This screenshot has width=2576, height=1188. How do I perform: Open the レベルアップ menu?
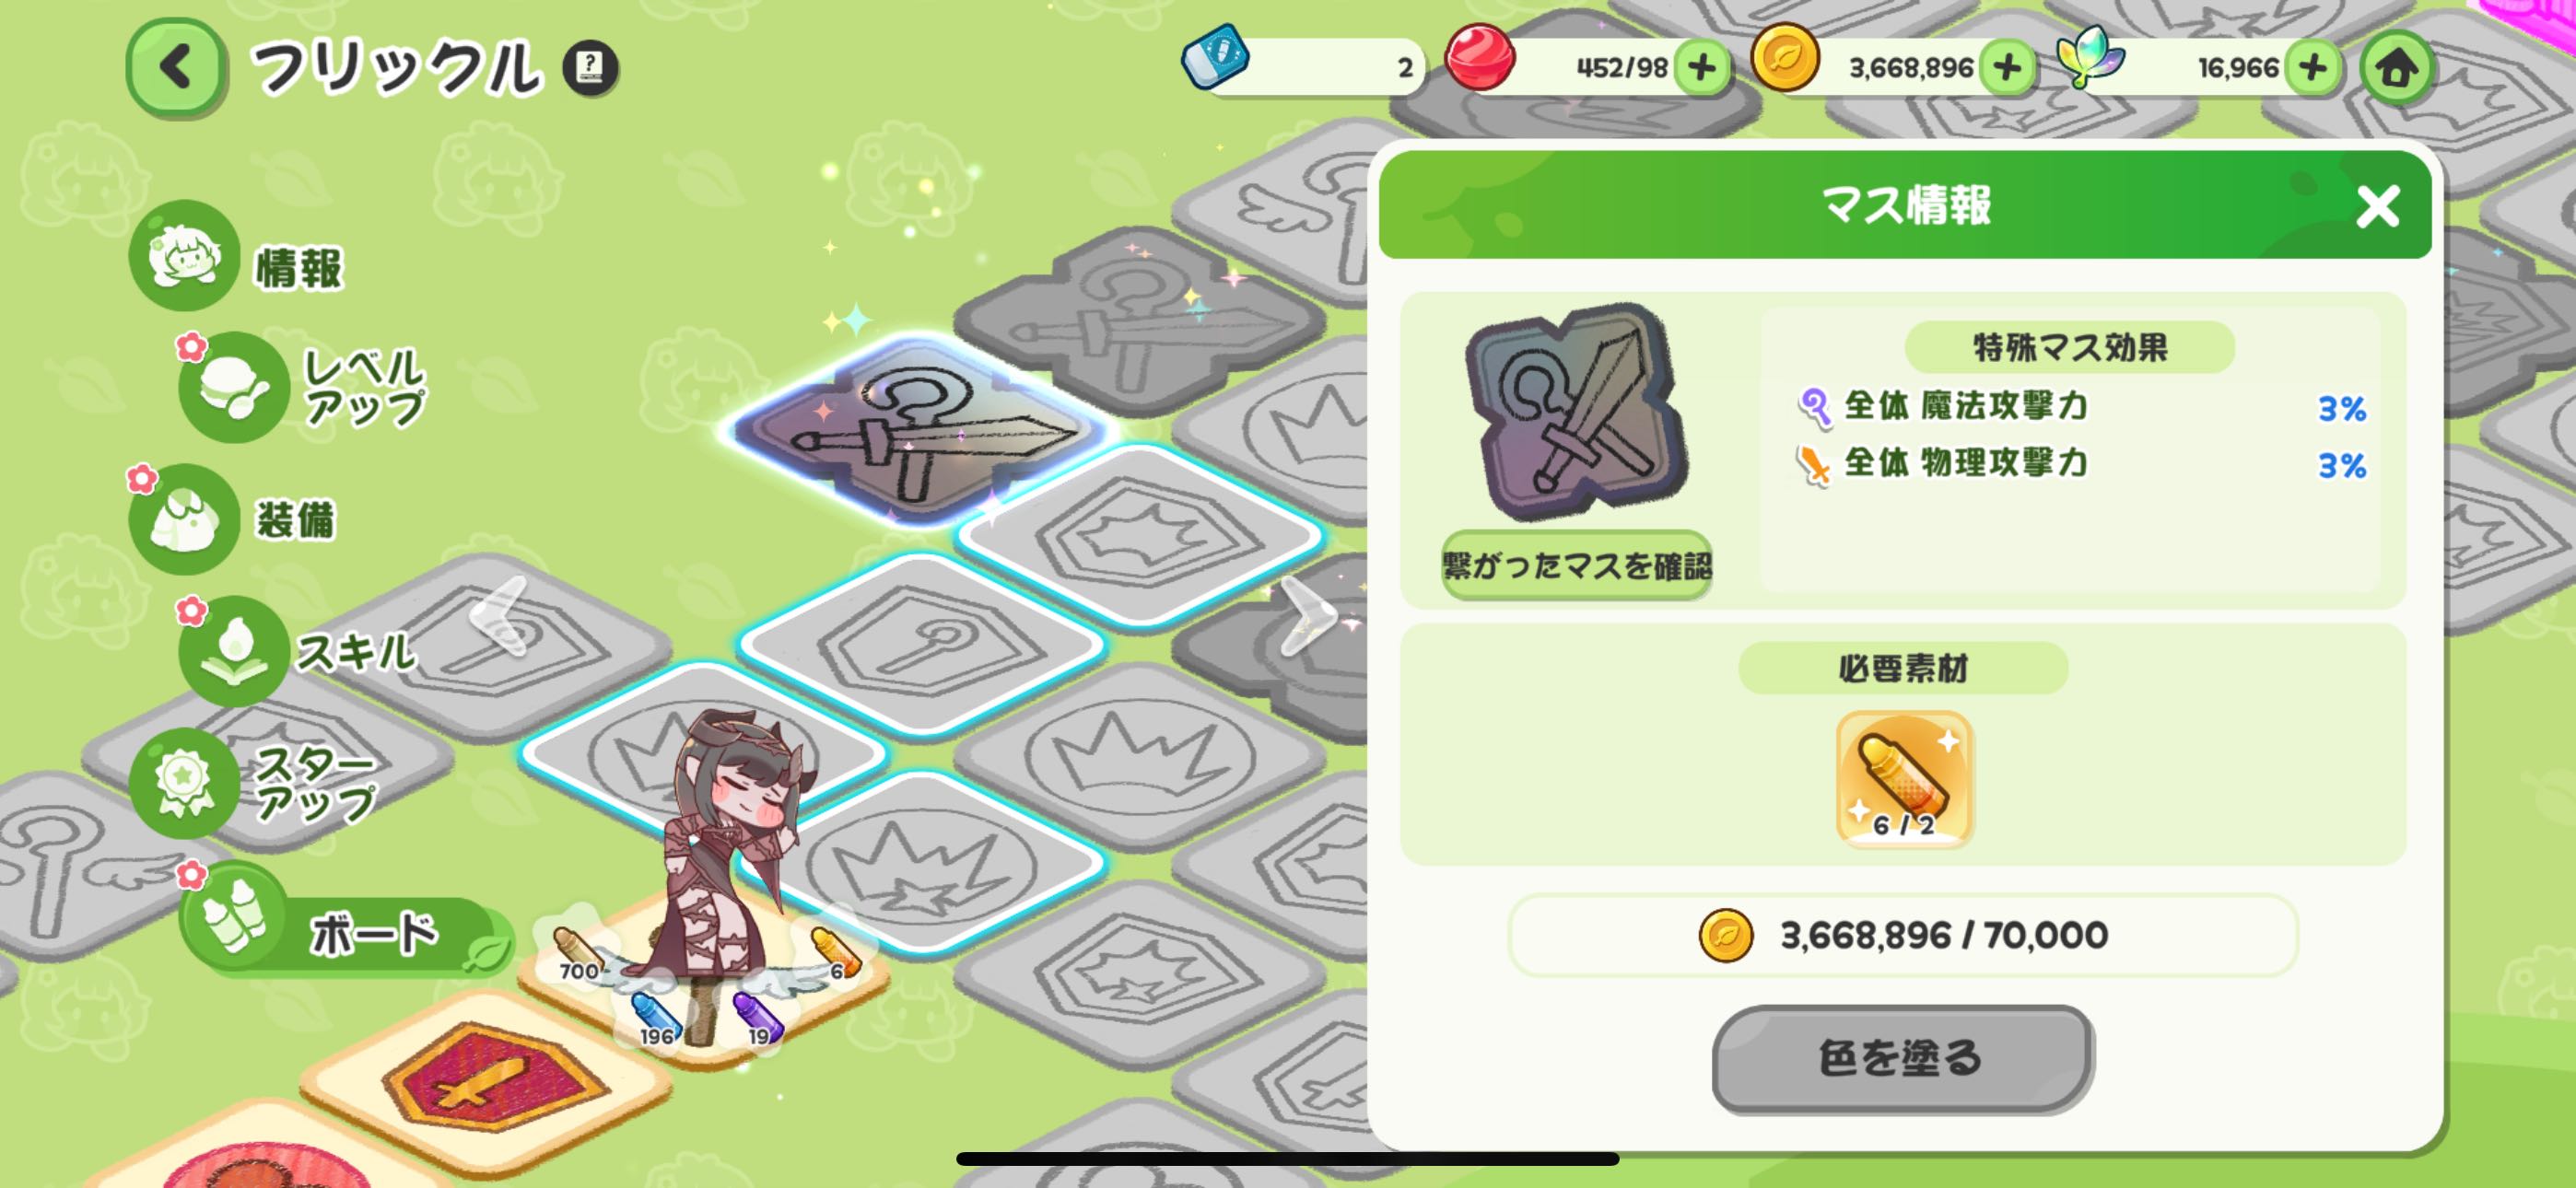click(x=303, y=387)
